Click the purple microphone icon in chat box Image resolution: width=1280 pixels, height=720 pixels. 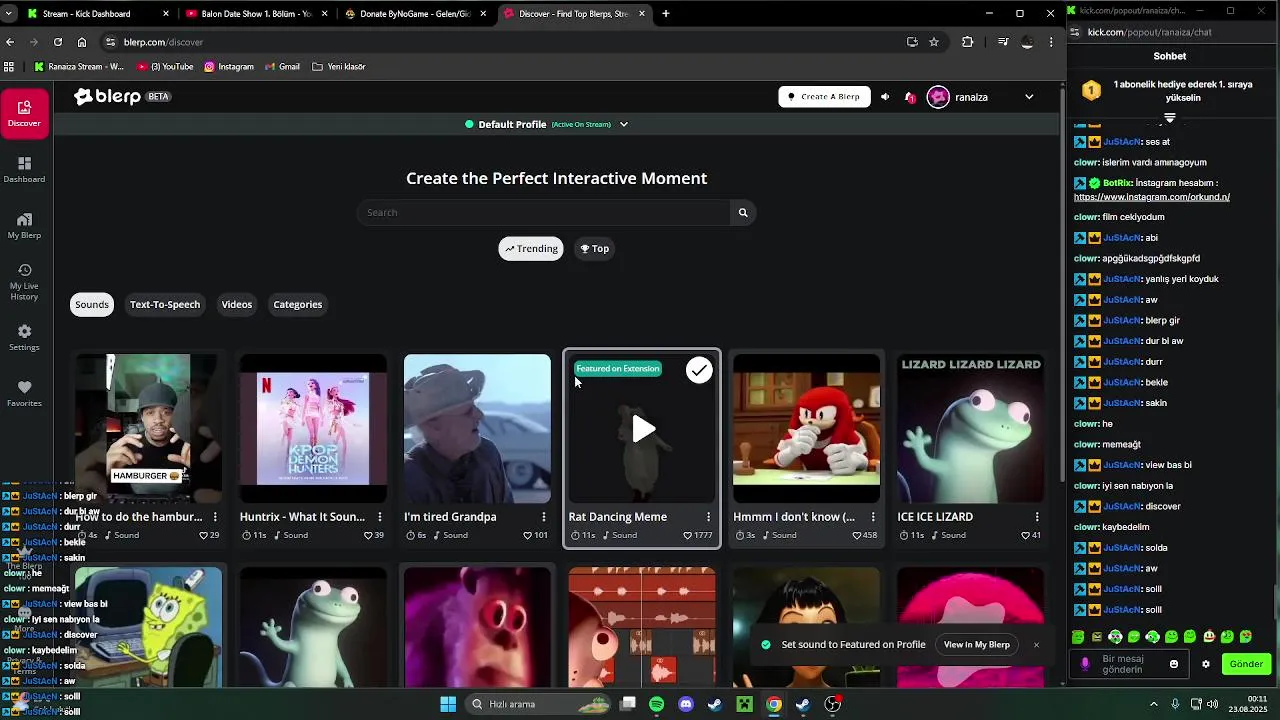1085,664
